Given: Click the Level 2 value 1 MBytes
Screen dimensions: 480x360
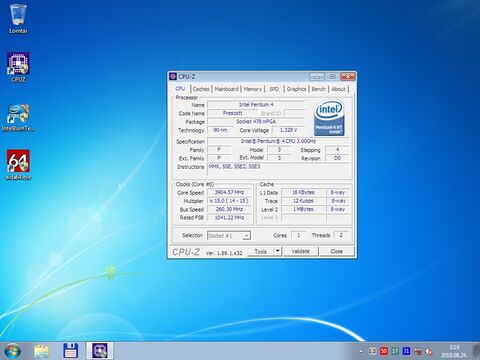Looking at the screenshot, I should (x=303, y=209).
